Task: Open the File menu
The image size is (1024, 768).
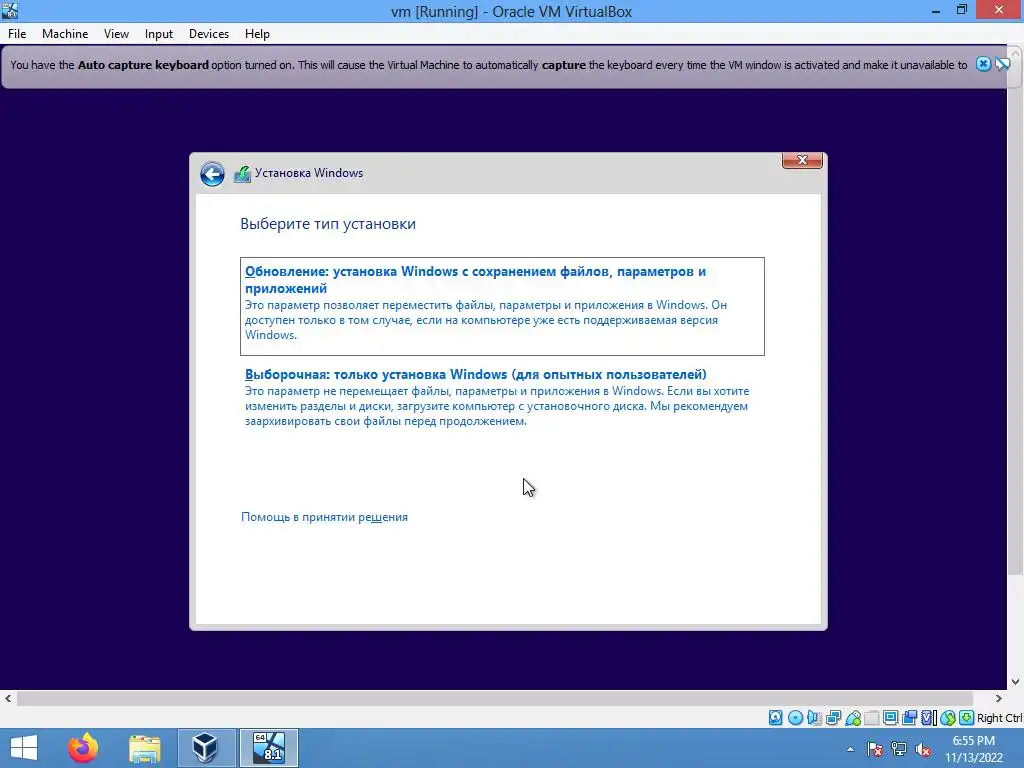Action: click(x=17, y=34)
